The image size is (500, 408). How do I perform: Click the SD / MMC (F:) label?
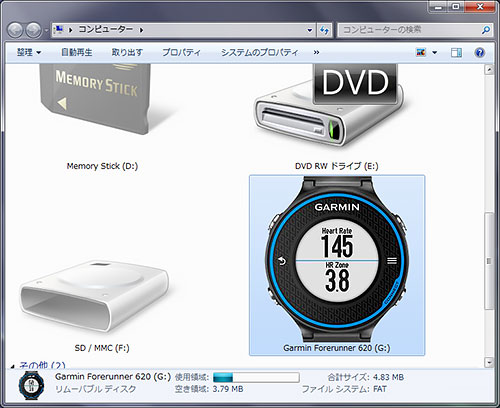[102, 348]
